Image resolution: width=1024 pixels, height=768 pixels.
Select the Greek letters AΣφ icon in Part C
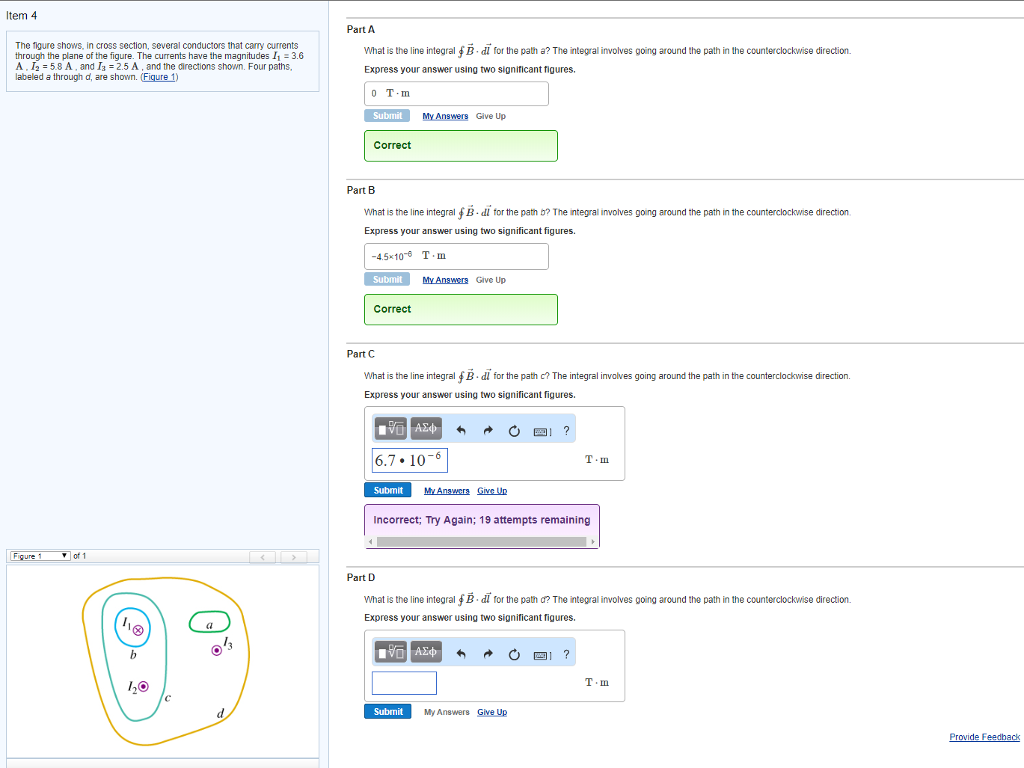[x=425, y=428]
